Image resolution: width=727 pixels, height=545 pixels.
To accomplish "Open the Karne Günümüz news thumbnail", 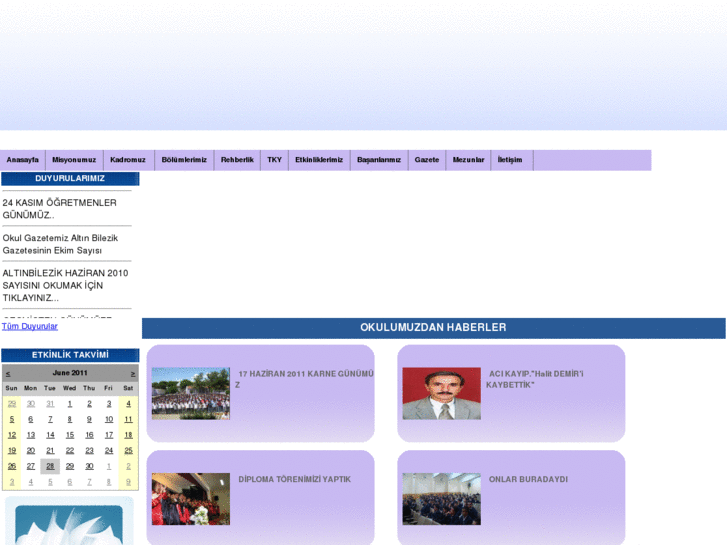I will coord(191,393).
